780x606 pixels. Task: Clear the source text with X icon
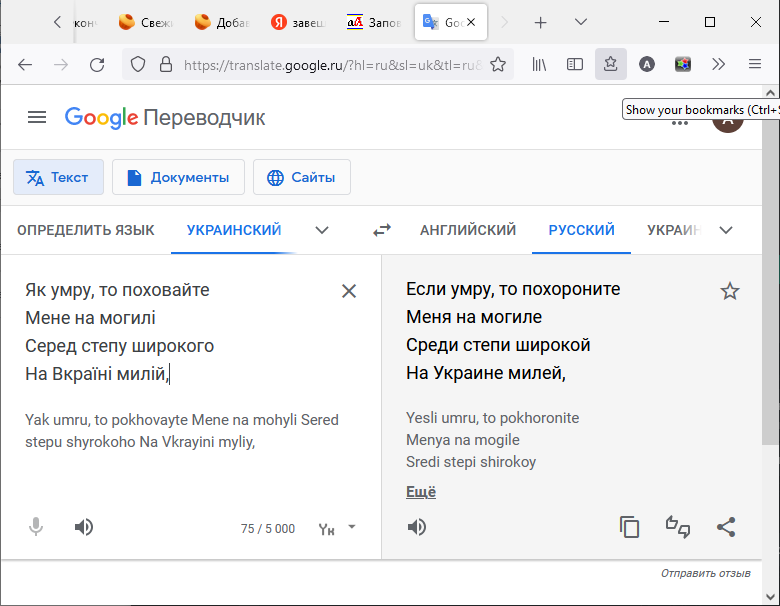[349, 291]
